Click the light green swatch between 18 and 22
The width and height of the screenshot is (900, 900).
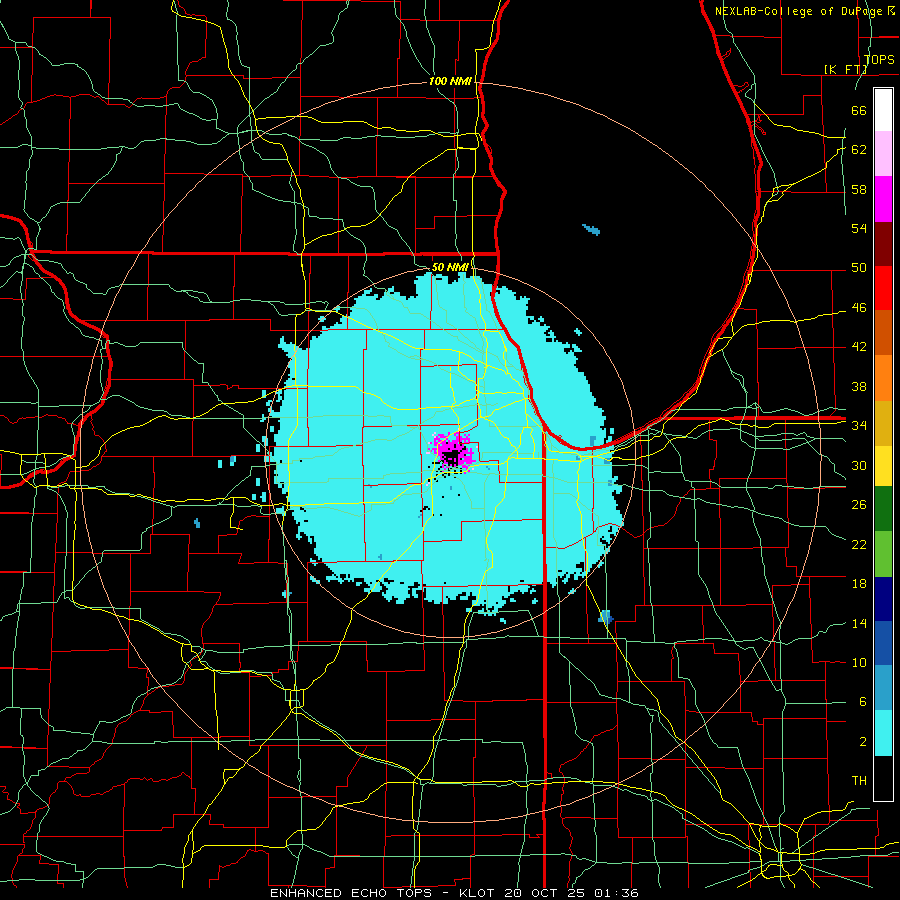(x=883, y=554)
